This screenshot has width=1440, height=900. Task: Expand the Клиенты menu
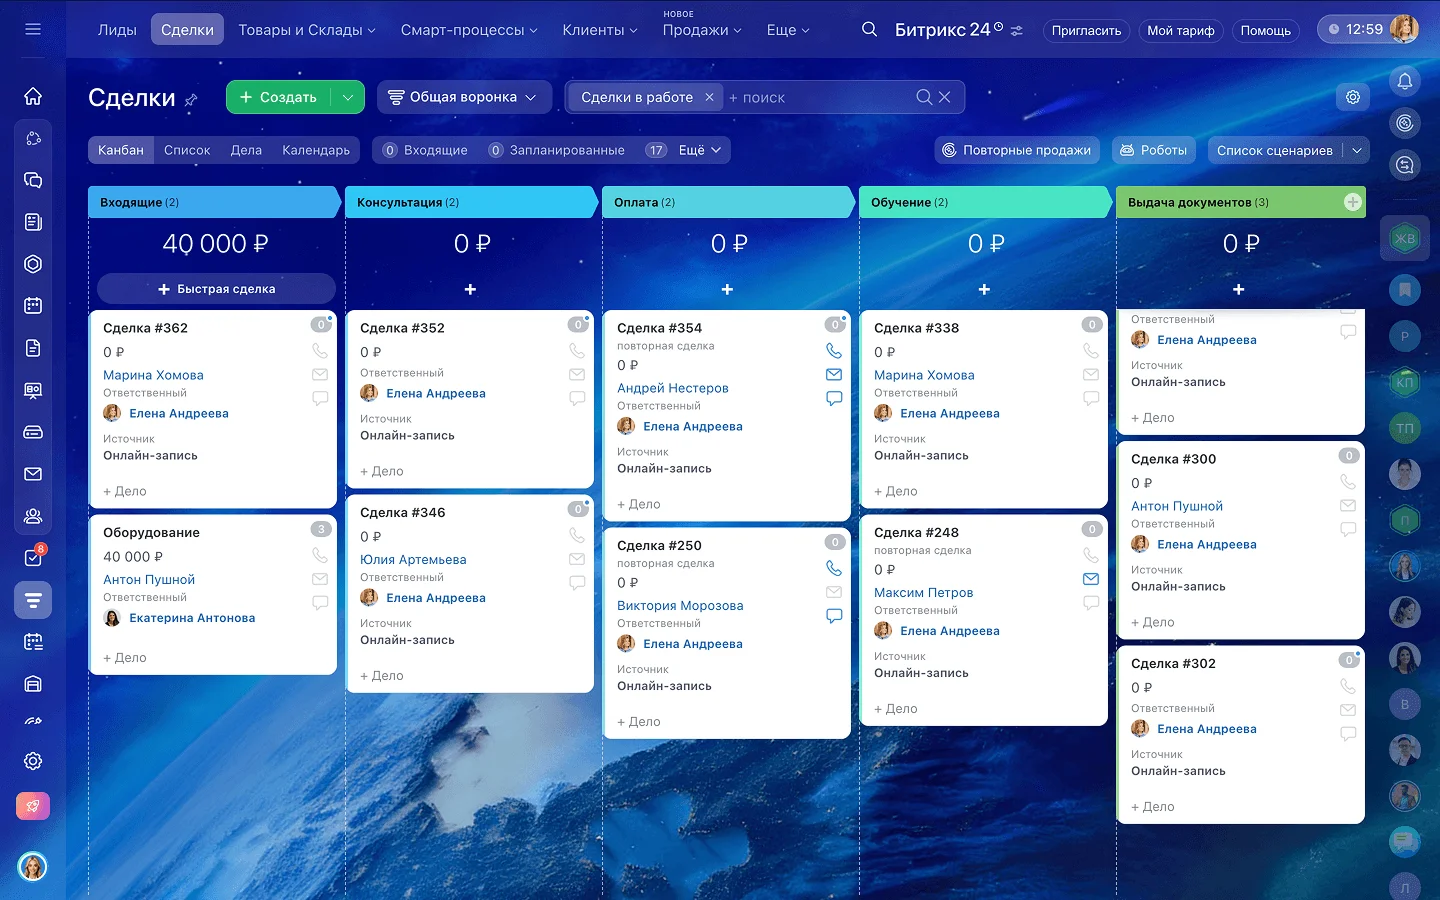pos(600,30)
